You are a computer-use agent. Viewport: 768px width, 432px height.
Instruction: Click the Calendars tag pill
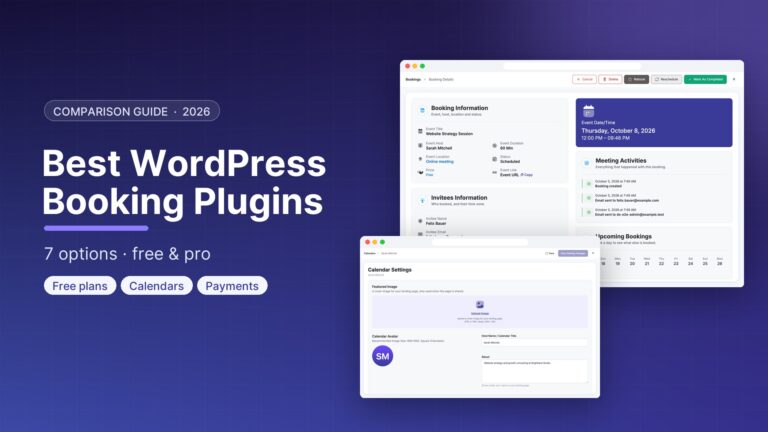pos(157,286)
